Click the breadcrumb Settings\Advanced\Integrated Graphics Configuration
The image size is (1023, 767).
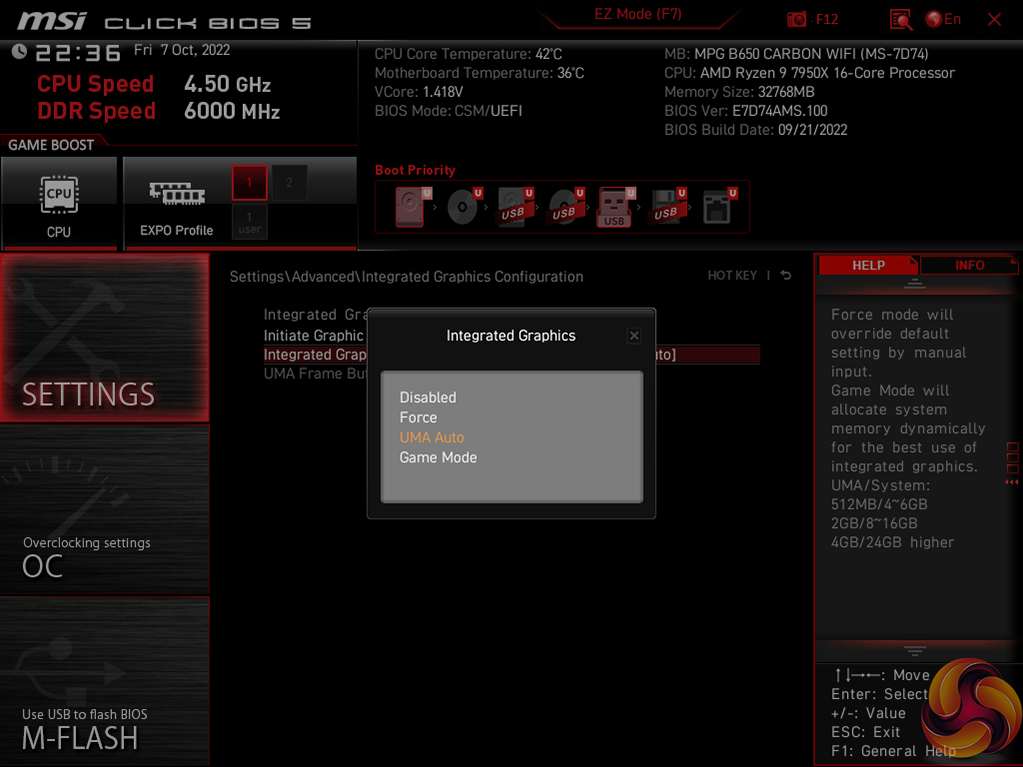406,277
